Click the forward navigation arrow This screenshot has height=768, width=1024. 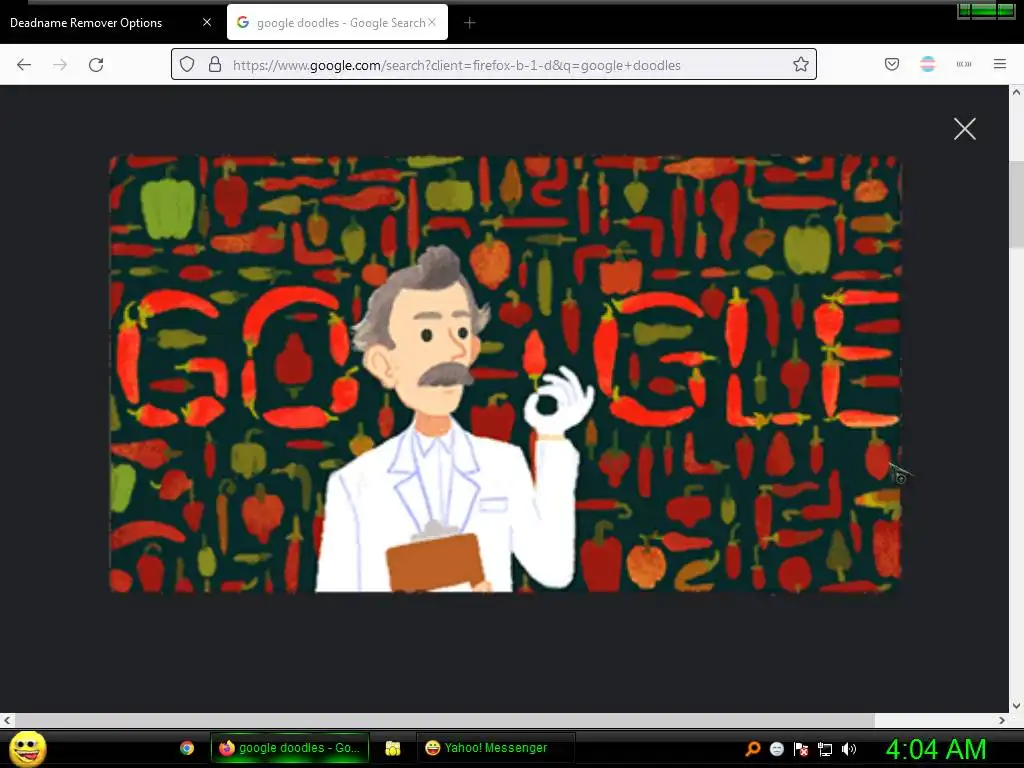point(60,65)
